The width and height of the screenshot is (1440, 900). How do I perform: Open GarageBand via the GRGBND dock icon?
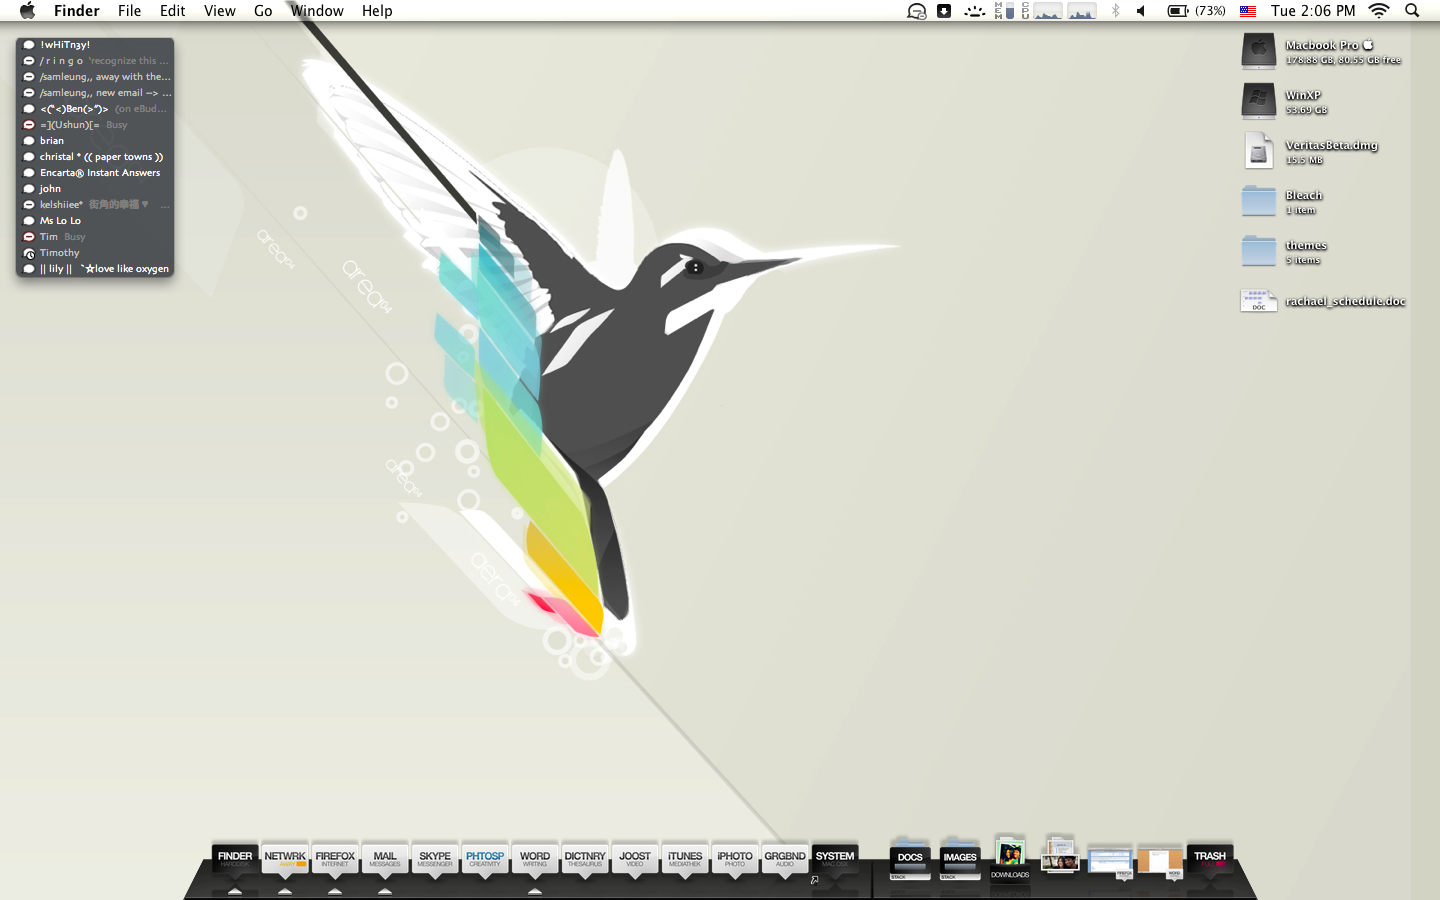click(785, 859)
